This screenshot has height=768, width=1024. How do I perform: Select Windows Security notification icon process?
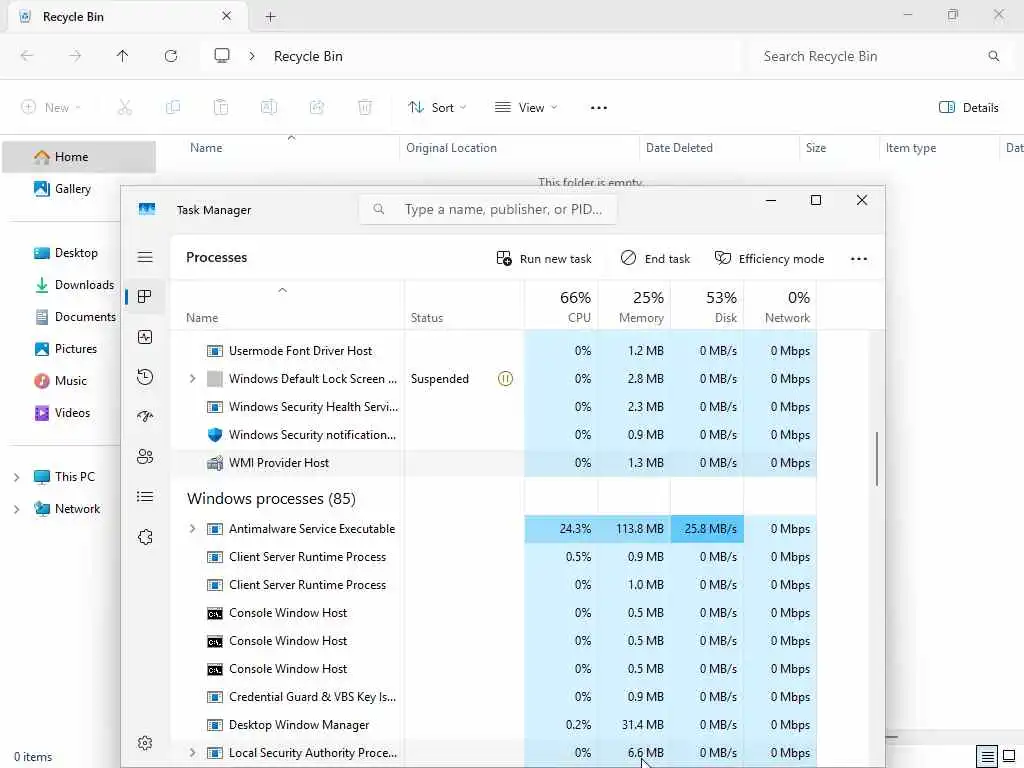tap(494, 435)
